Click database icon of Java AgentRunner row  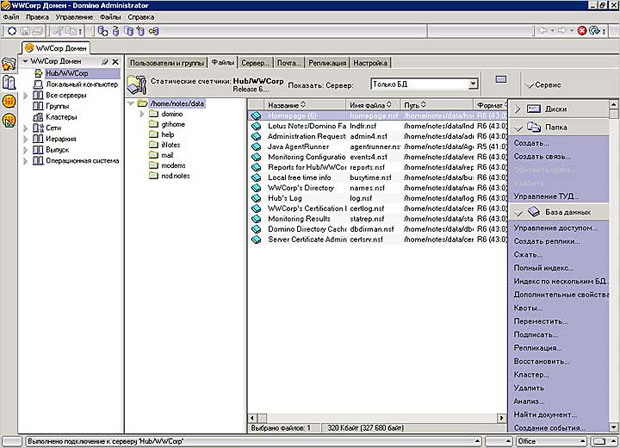tap(256, 147)
